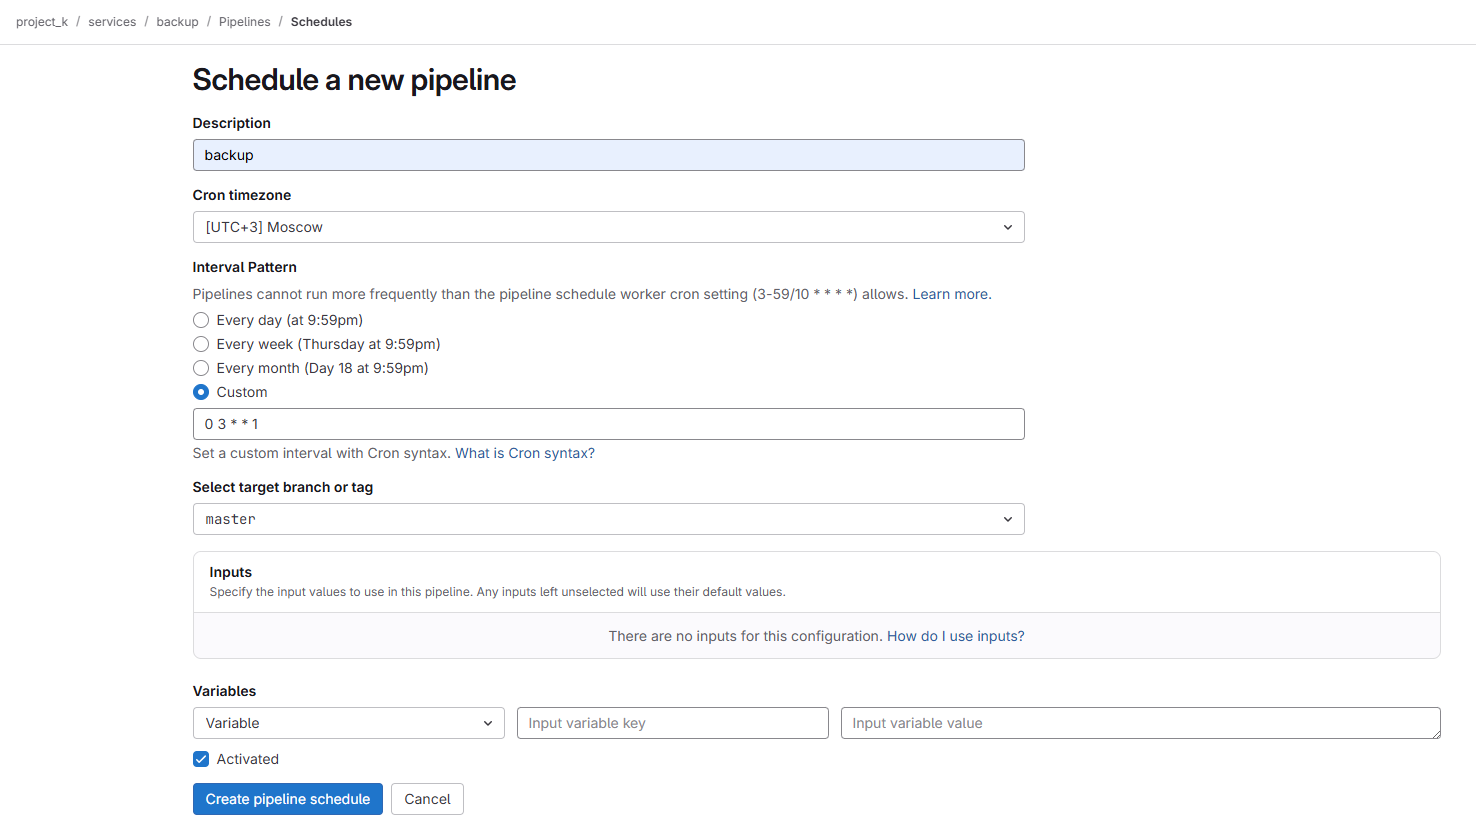1476x828 pixels.
Task: Uncheck the Activated checkbox
Action: (201, 759)
